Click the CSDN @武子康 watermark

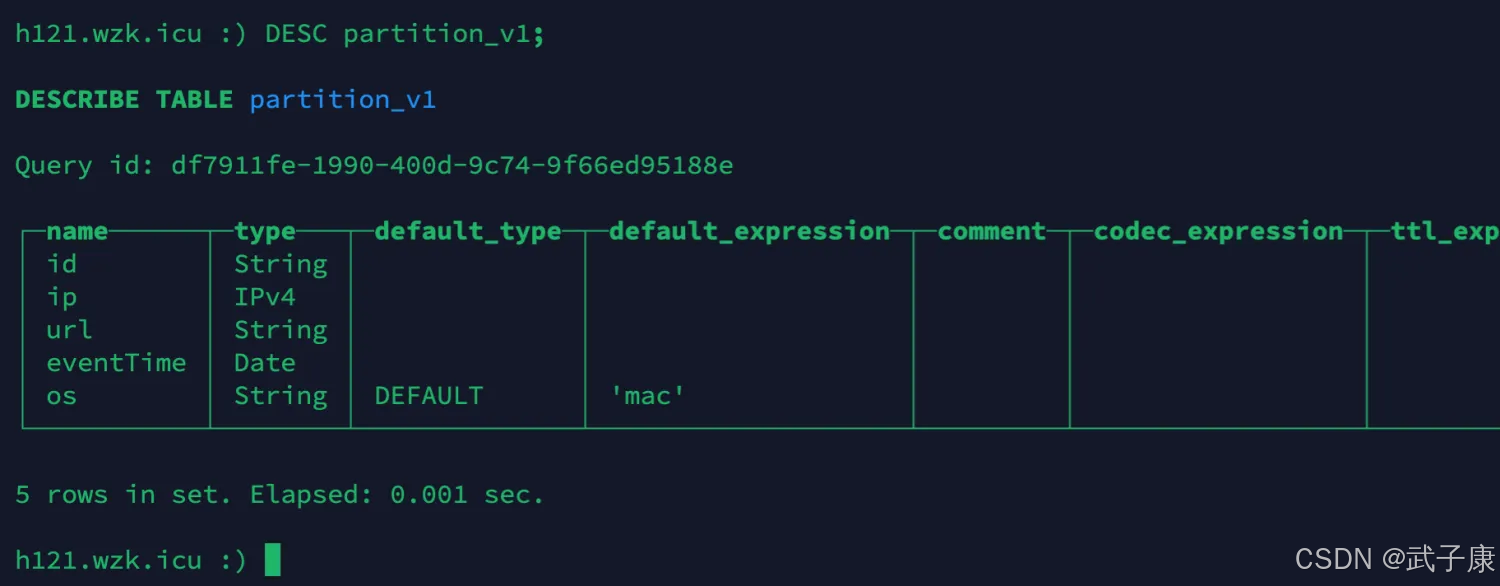coord(1394,558)
